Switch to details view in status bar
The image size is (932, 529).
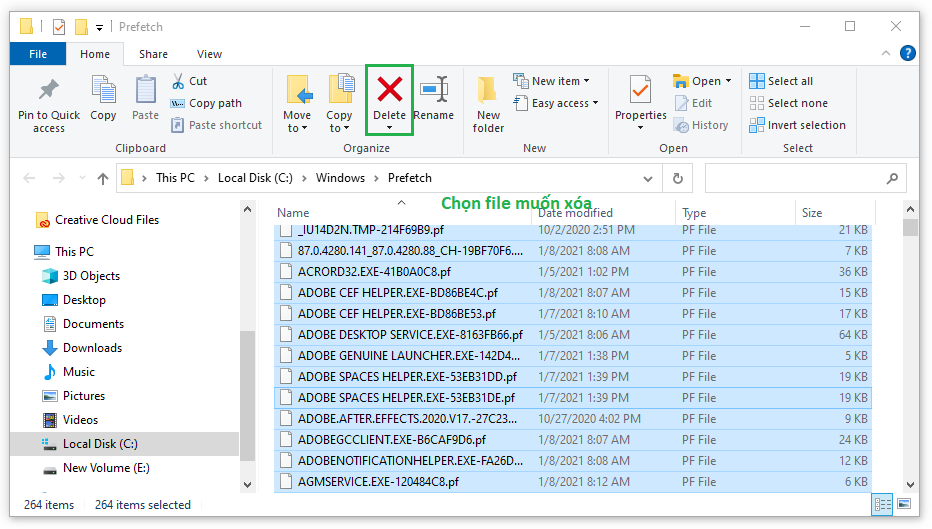pos(882,505)
